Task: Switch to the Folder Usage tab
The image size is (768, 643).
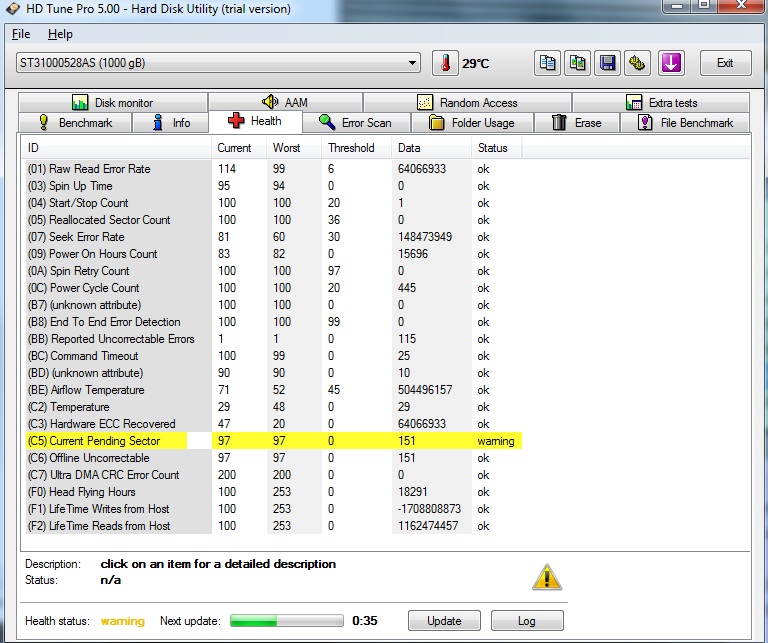Action: [x=472, y=122]
